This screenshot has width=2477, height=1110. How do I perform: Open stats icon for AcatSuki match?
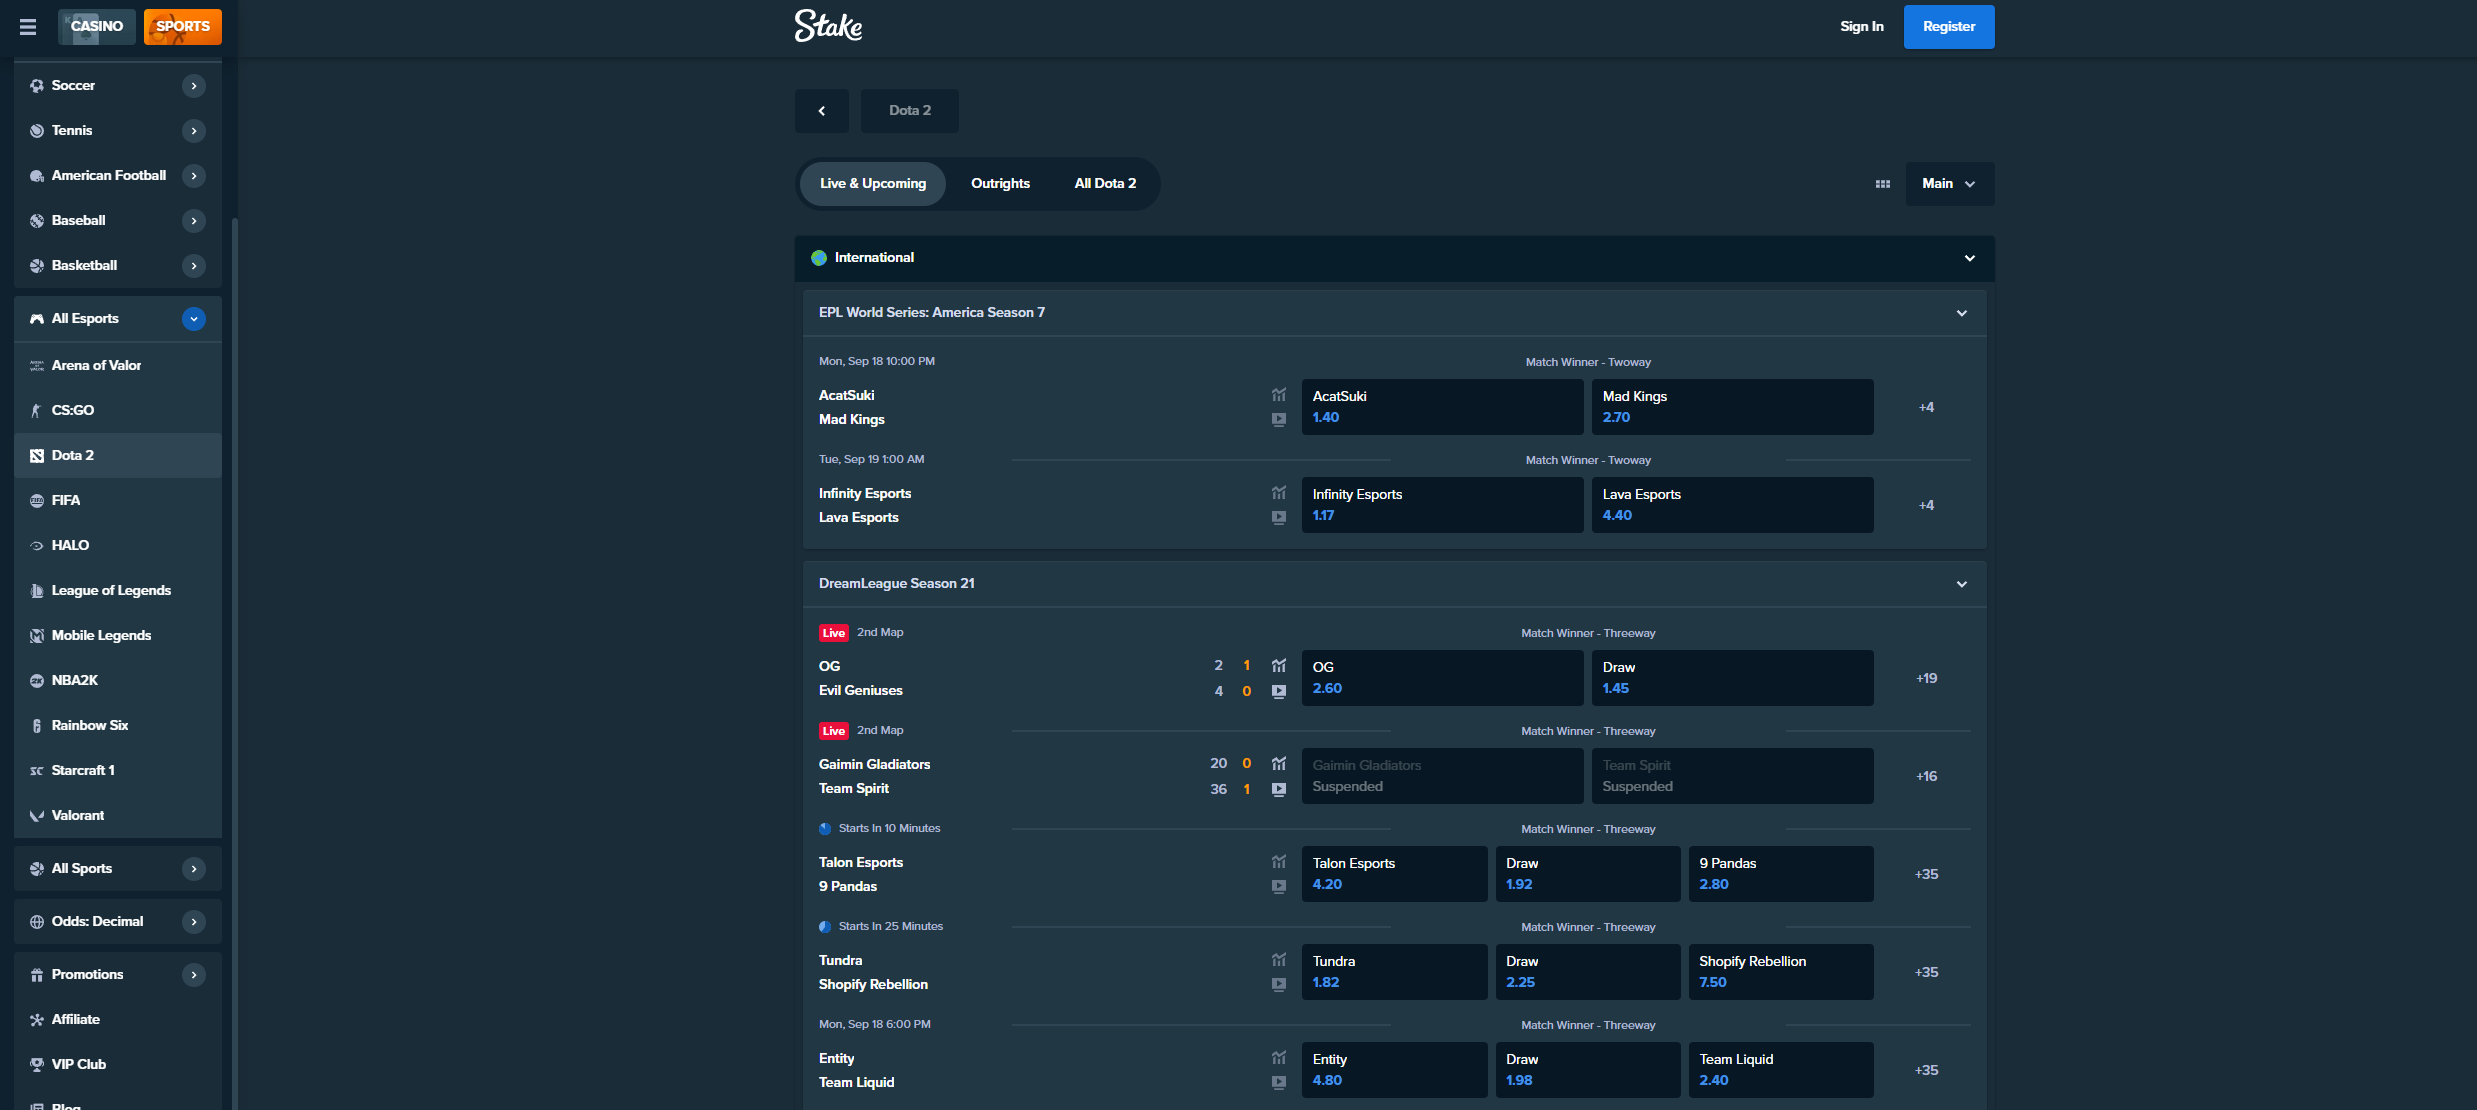1279,395
